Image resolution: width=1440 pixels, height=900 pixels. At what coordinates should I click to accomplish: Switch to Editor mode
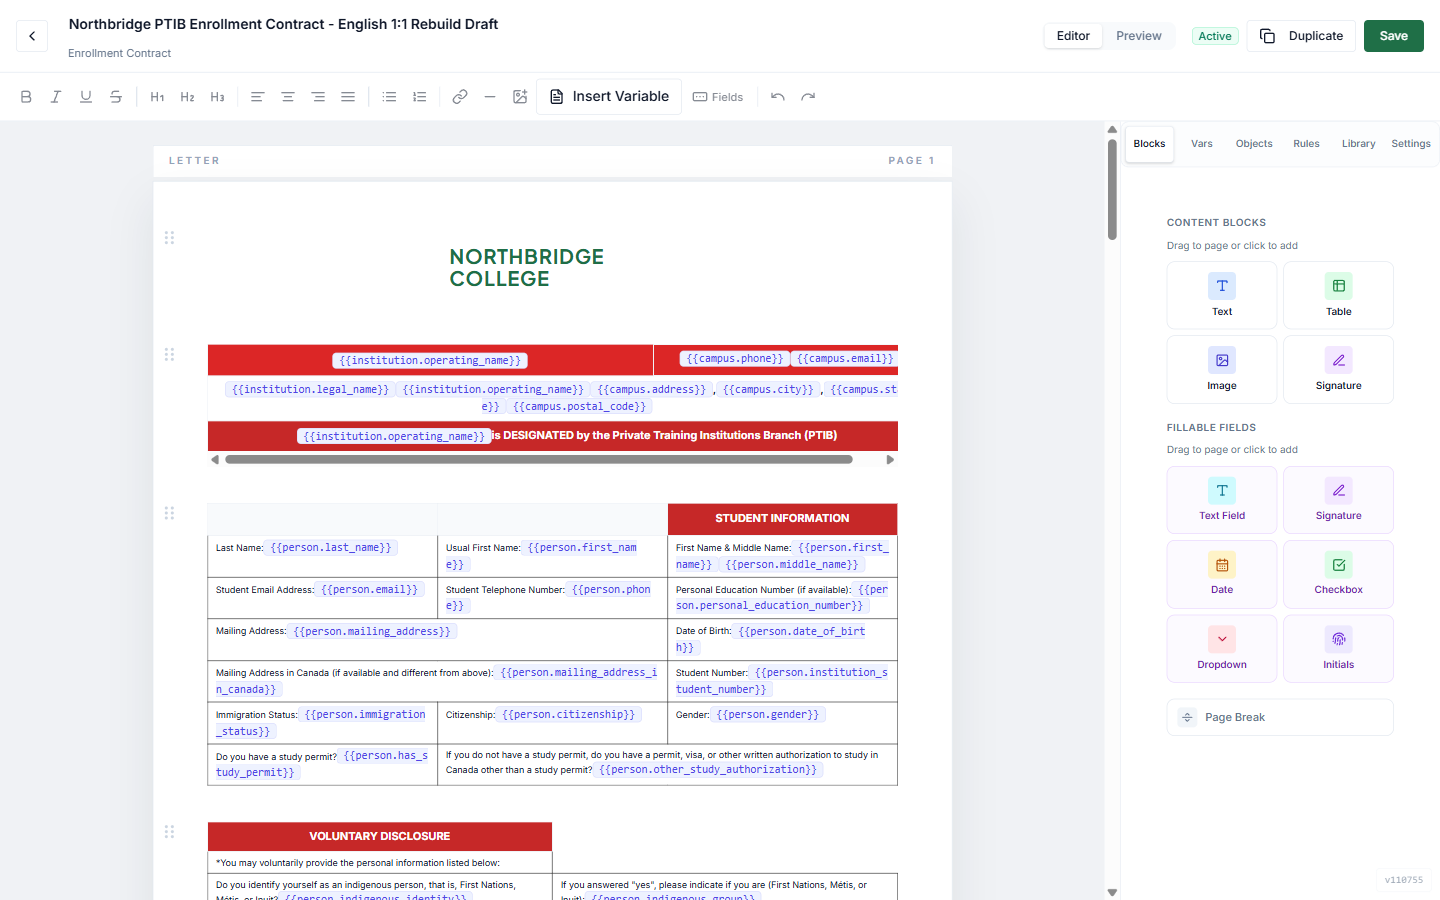pyautogui.click(x=1073, y=36)
